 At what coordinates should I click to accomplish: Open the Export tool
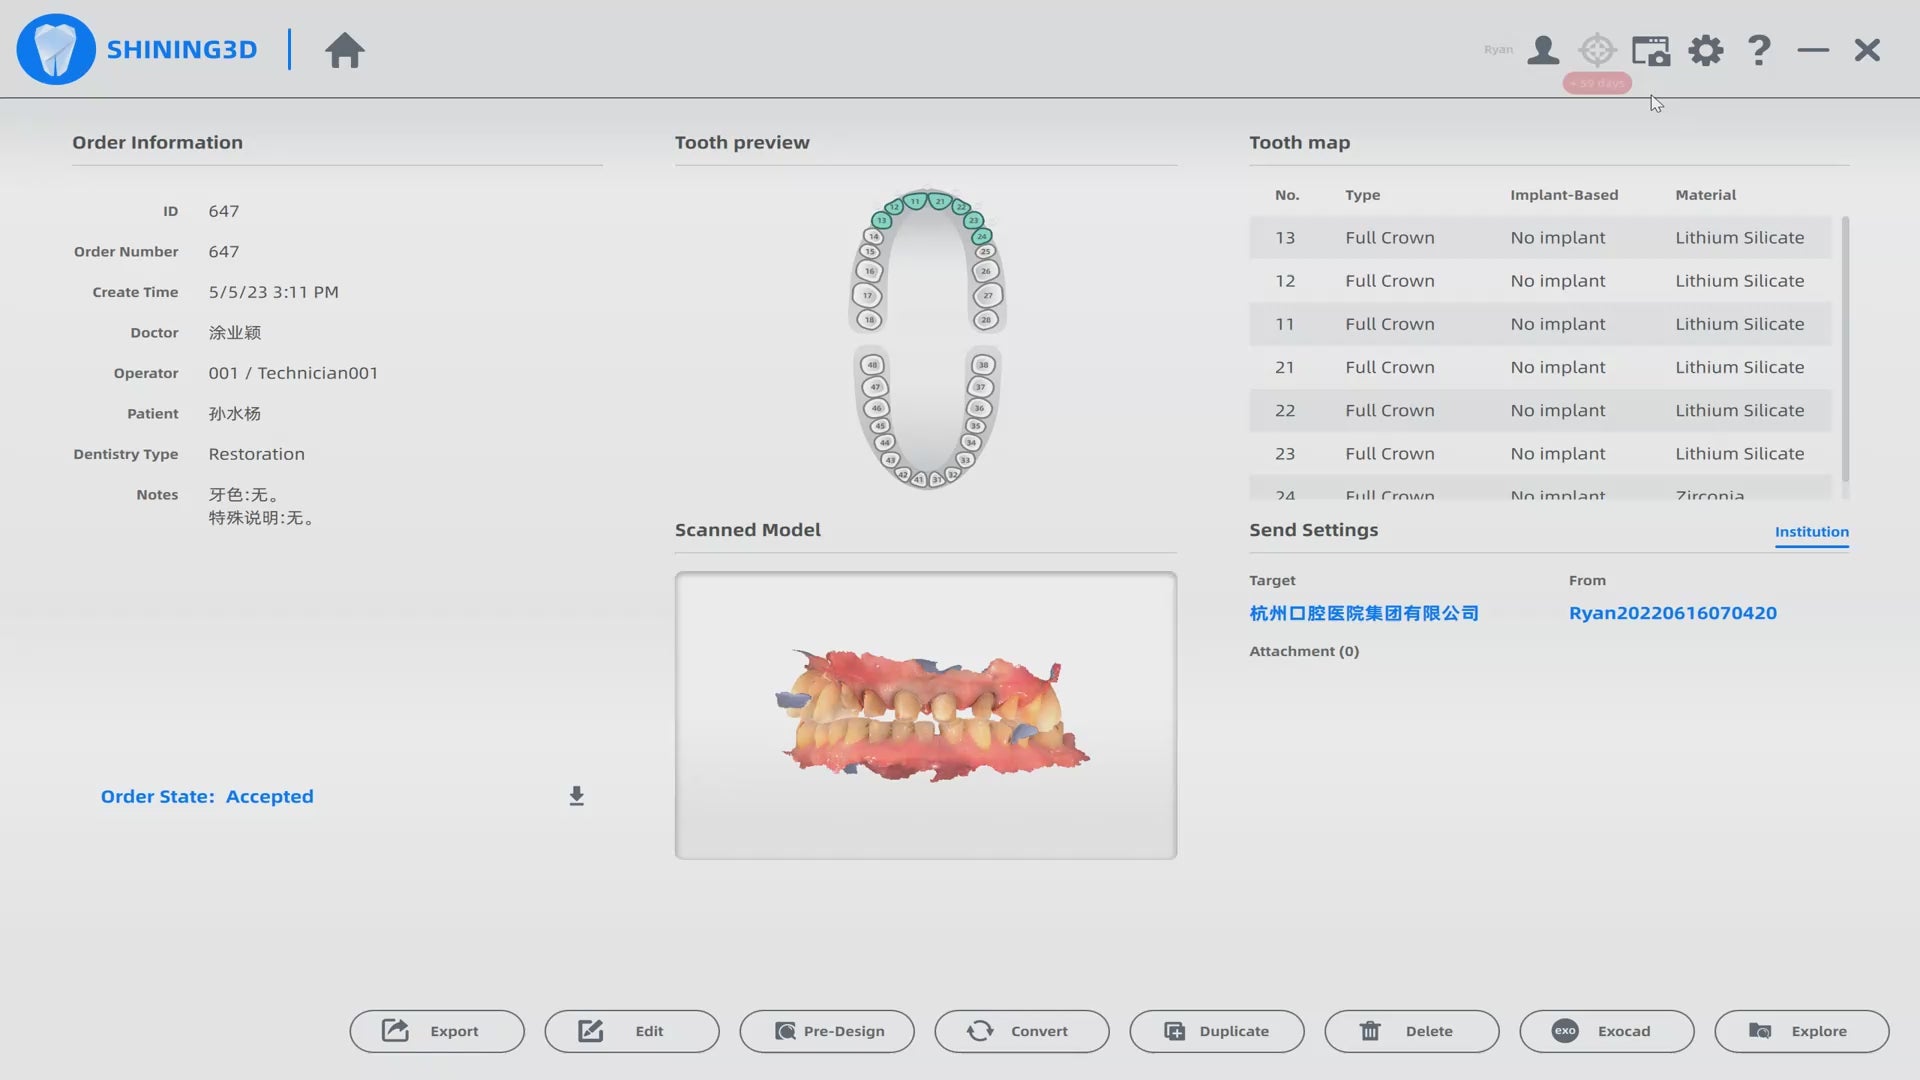pyautogui.click(x=437, y=1031)
